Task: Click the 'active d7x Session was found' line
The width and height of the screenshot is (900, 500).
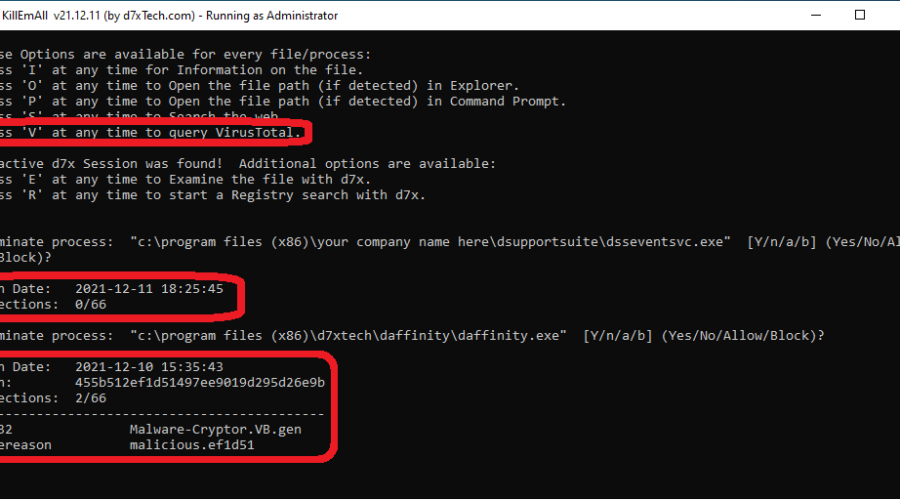Action: click(247, 164)
